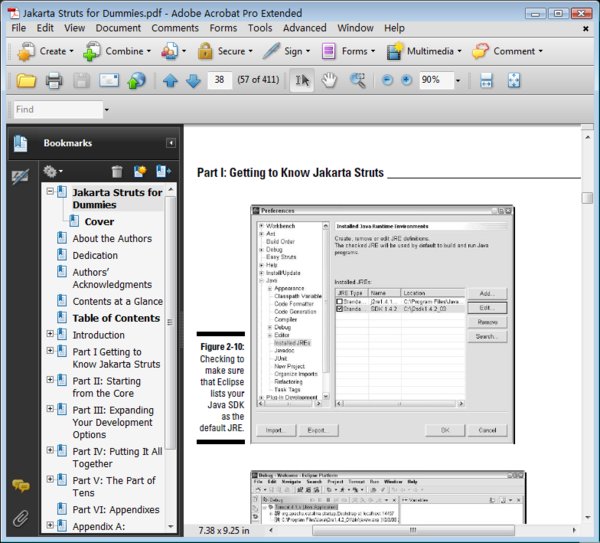Expand Part III: Expanding Your Development Options
The height and width of the screenshot is (543, 600).
50,409
